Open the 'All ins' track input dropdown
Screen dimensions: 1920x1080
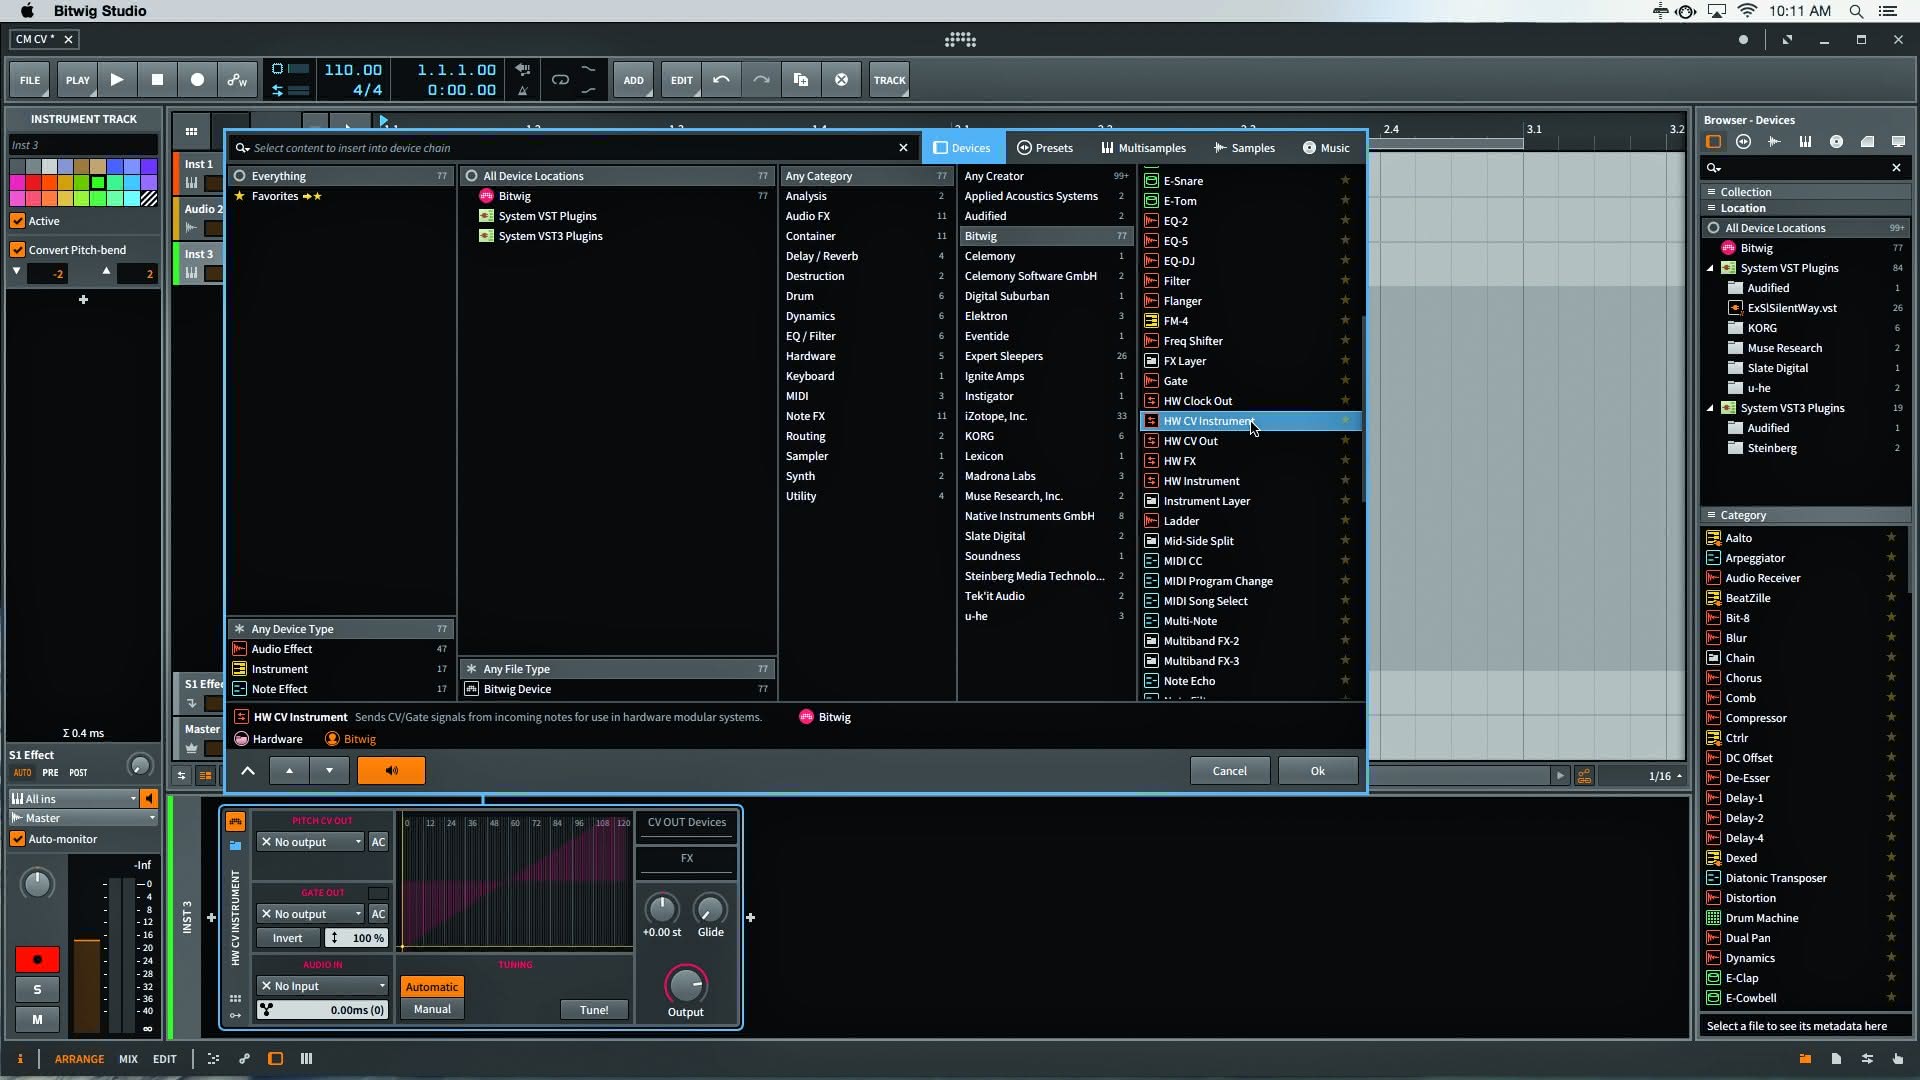(x=73, y=799)
